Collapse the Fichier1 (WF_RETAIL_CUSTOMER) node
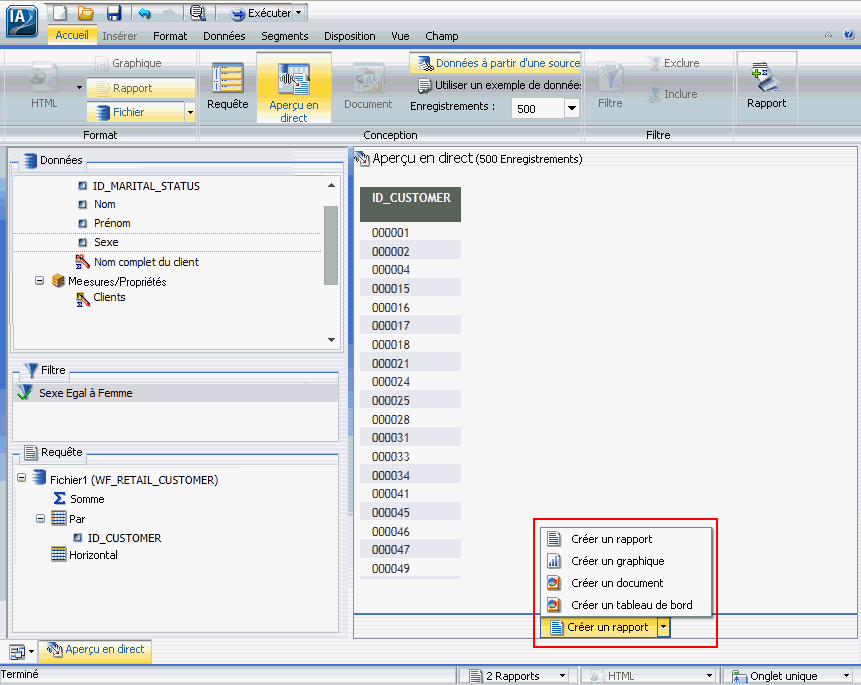Screen dimensions: 861x685 (x=22, y=477)
